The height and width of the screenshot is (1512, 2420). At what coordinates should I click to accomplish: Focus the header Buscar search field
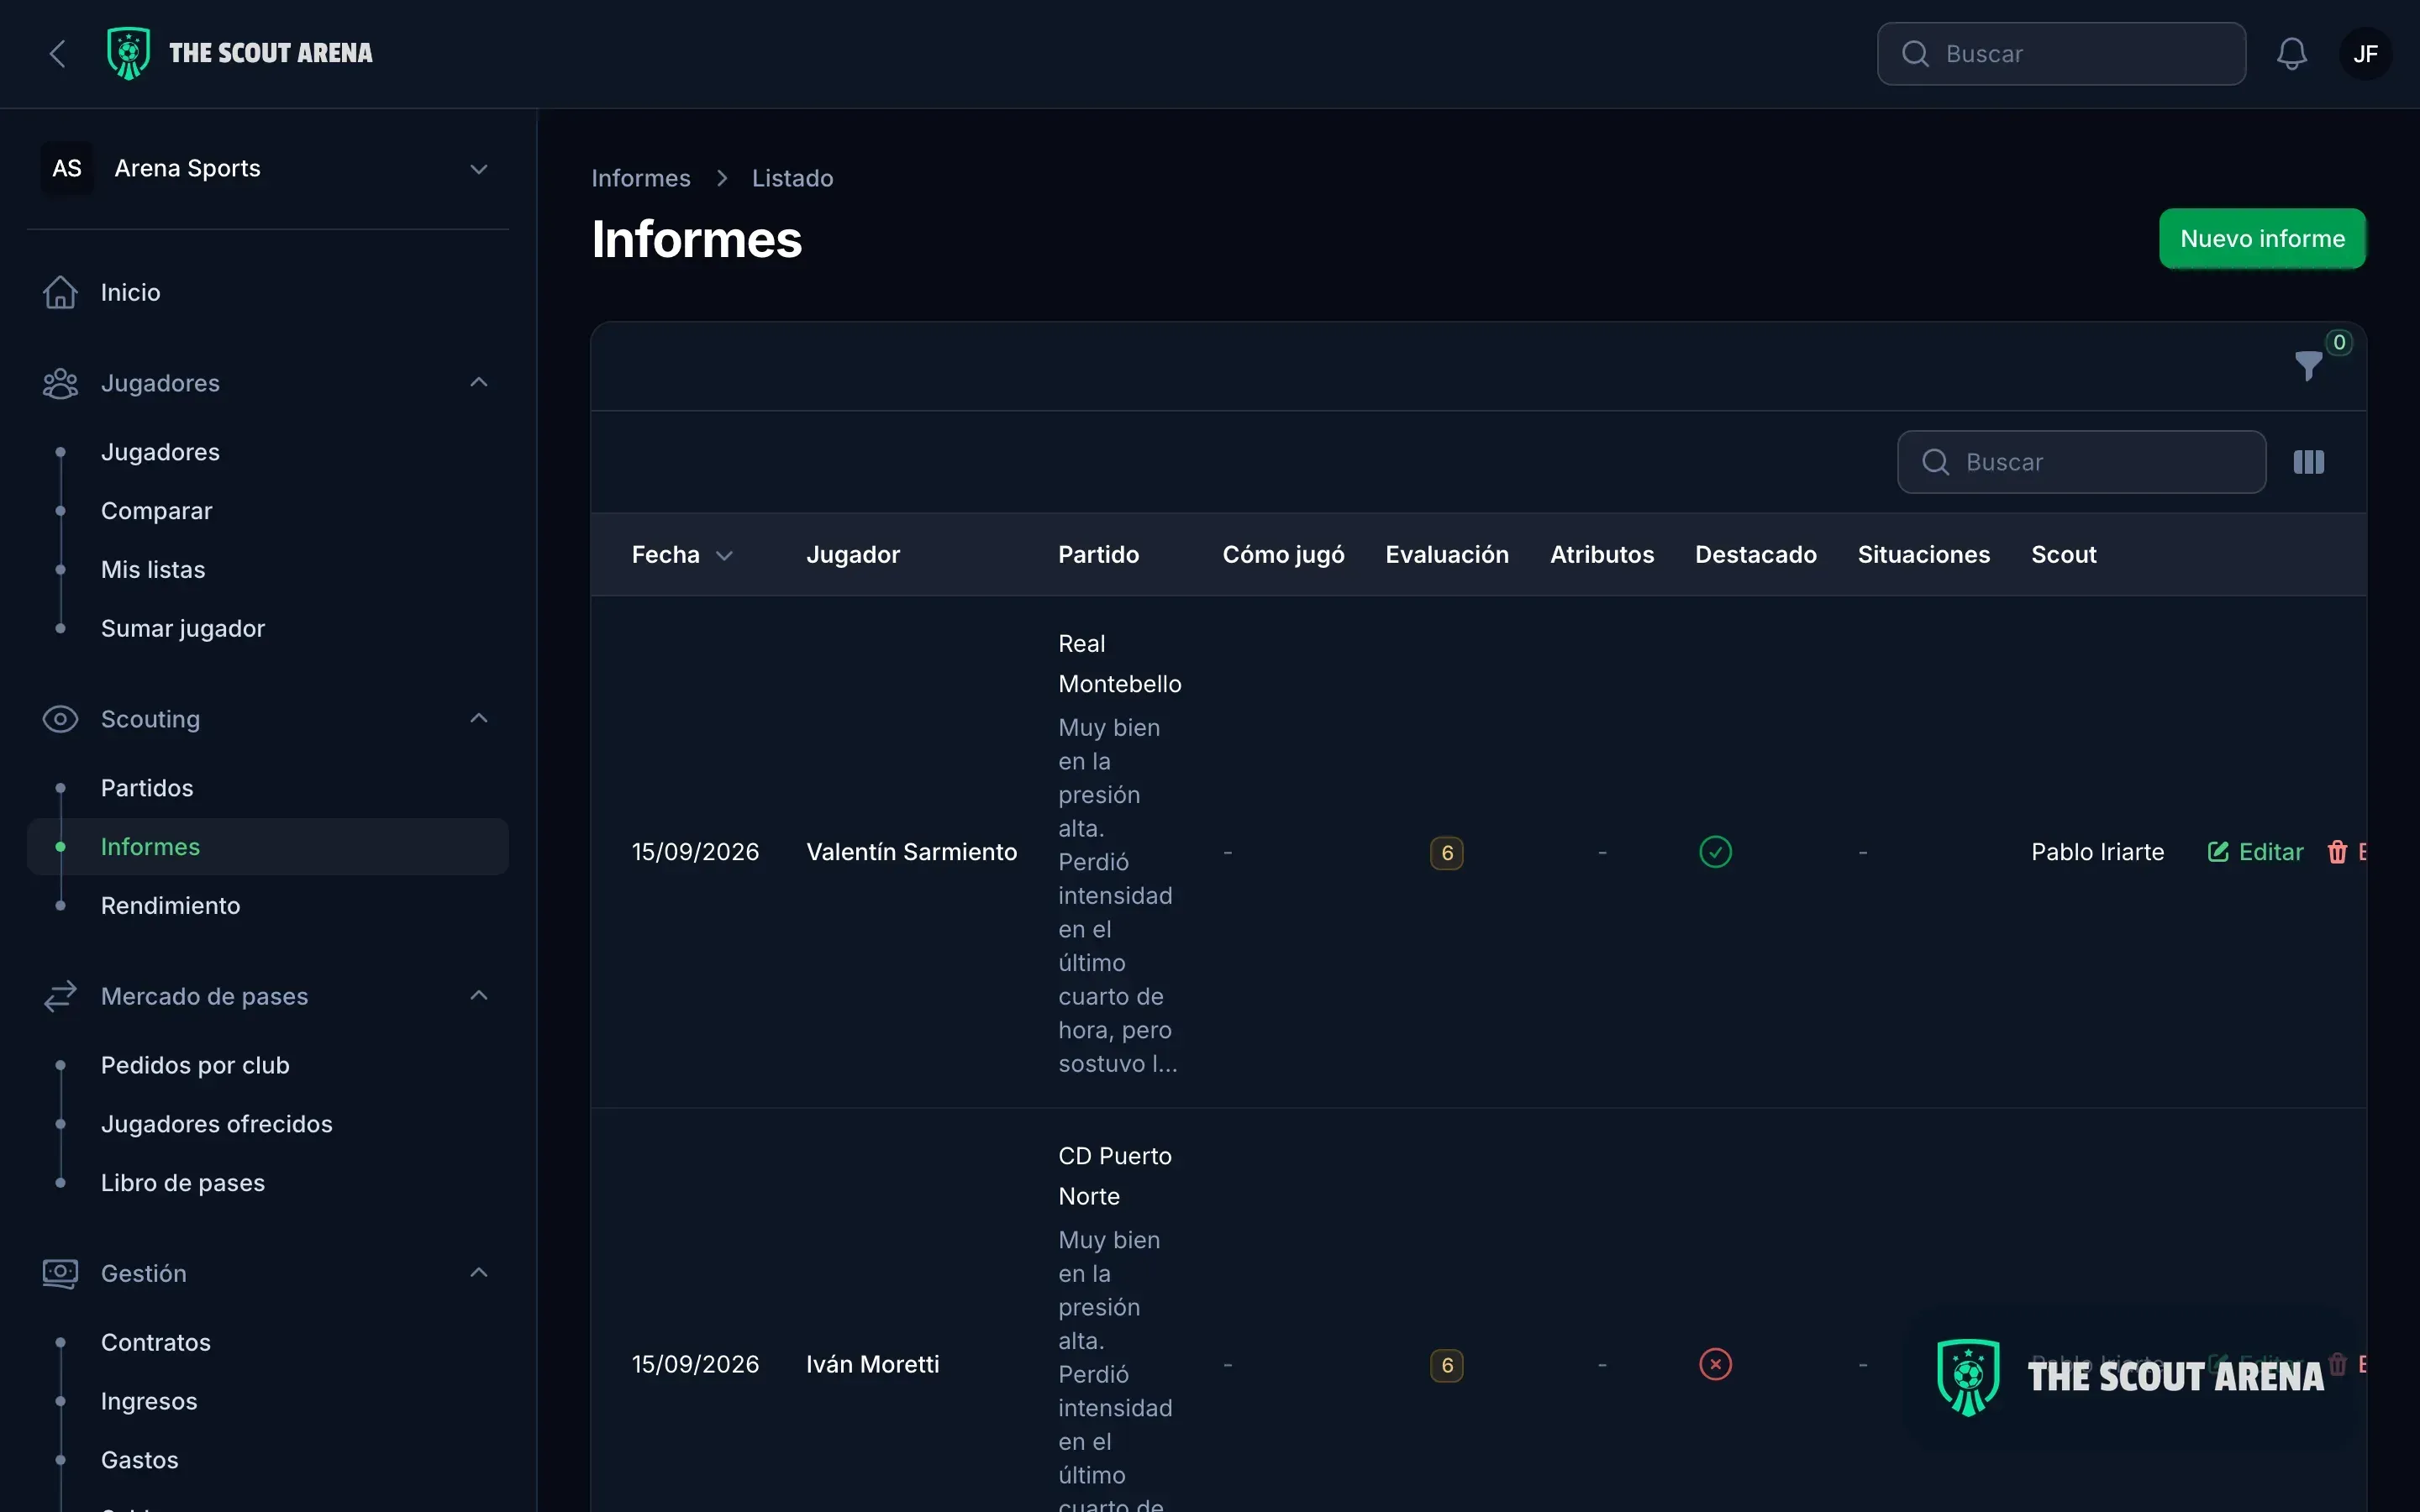(2061, 54)
